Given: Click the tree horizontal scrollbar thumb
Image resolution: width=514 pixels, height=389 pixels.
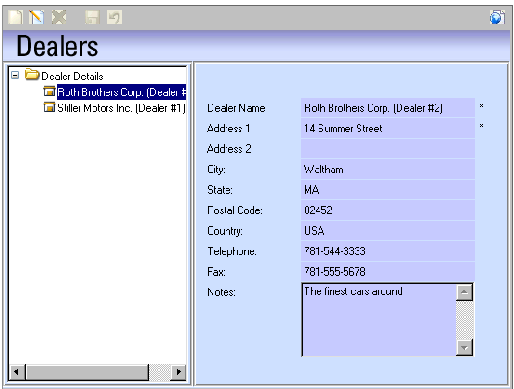Looking at the screenshot, I should [x=87, y=372].
